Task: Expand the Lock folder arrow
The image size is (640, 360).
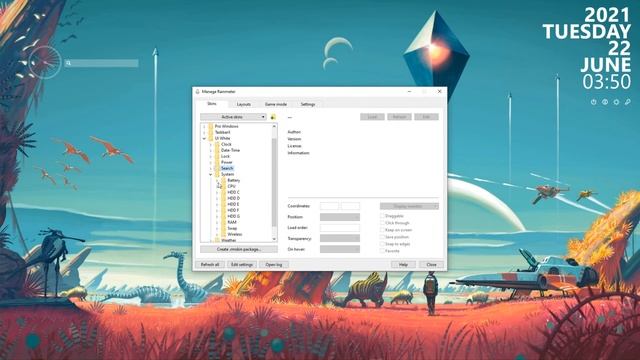Action: [211, 156]
